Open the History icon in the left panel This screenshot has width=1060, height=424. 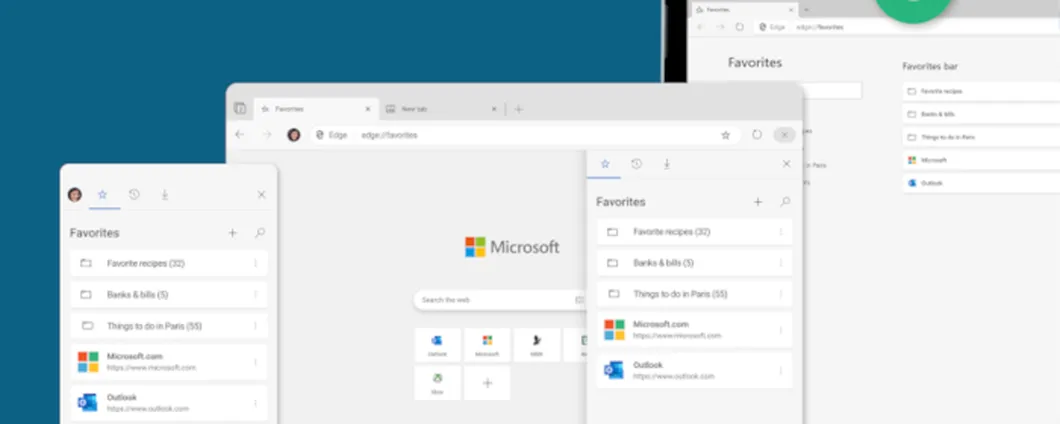click(134, 195)
